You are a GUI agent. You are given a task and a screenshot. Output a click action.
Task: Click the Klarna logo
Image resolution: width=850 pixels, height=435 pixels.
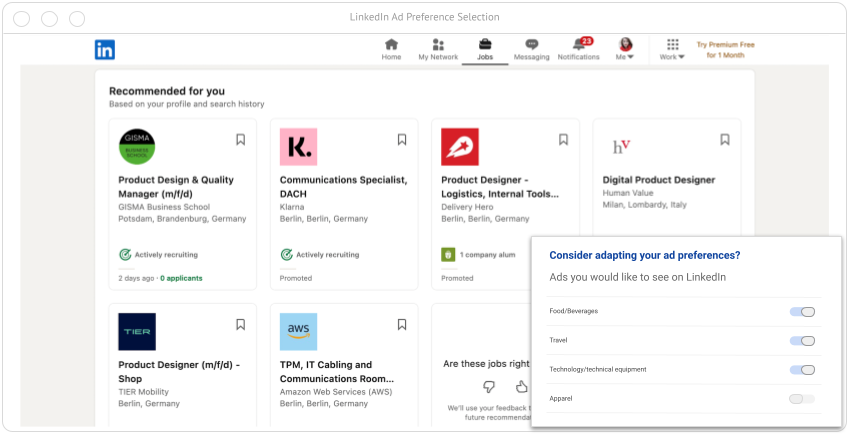(298, 146)
